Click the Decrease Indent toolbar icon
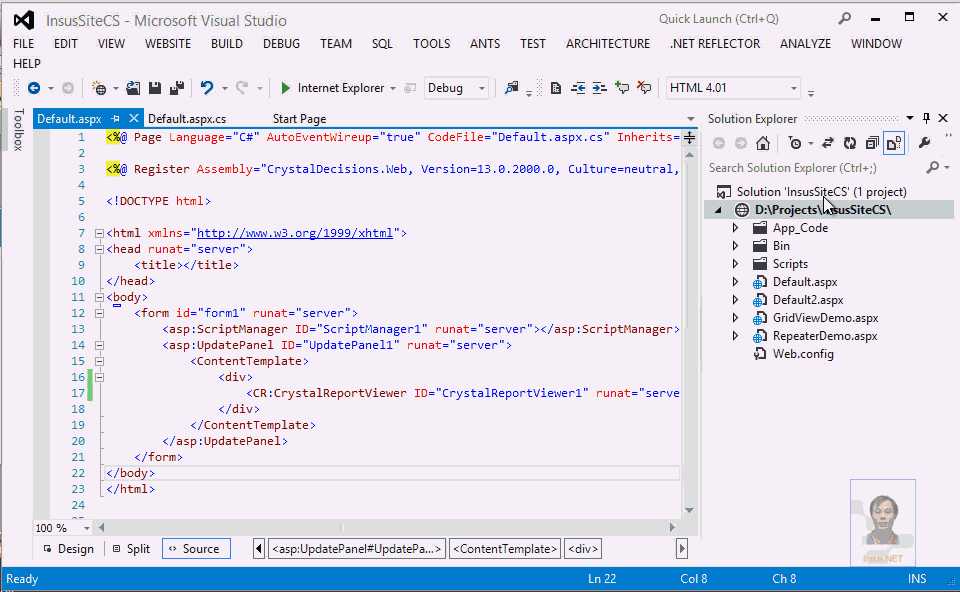960x592 pixels. pos(578,88)
